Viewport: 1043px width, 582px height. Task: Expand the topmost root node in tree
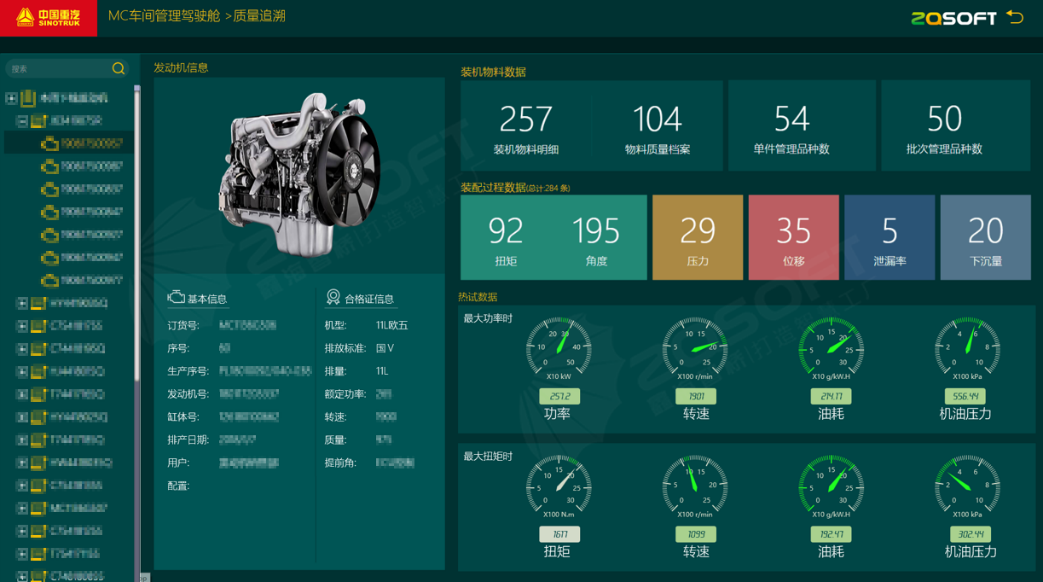coord(11,98)
